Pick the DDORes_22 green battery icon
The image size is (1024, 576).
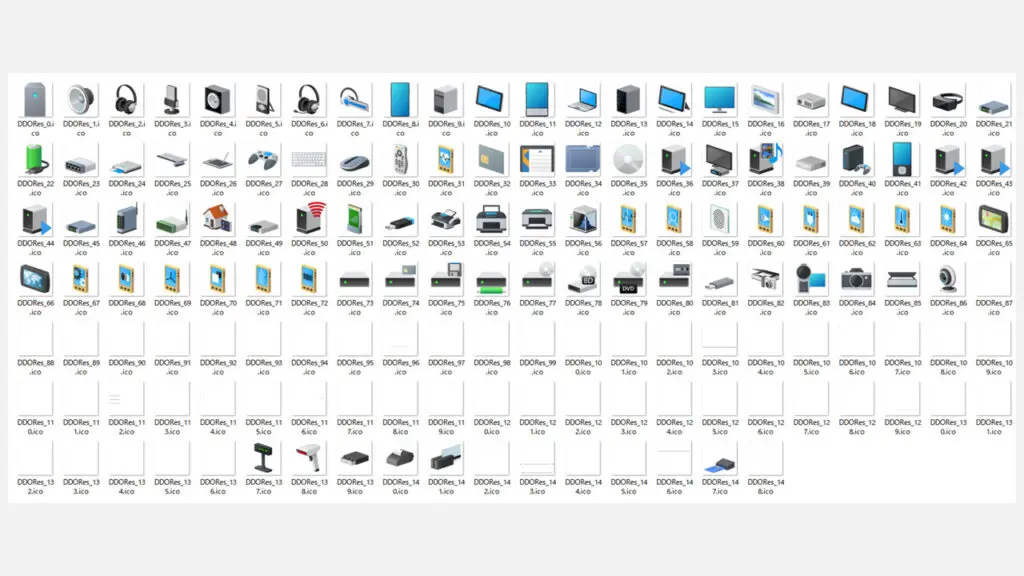35,160
